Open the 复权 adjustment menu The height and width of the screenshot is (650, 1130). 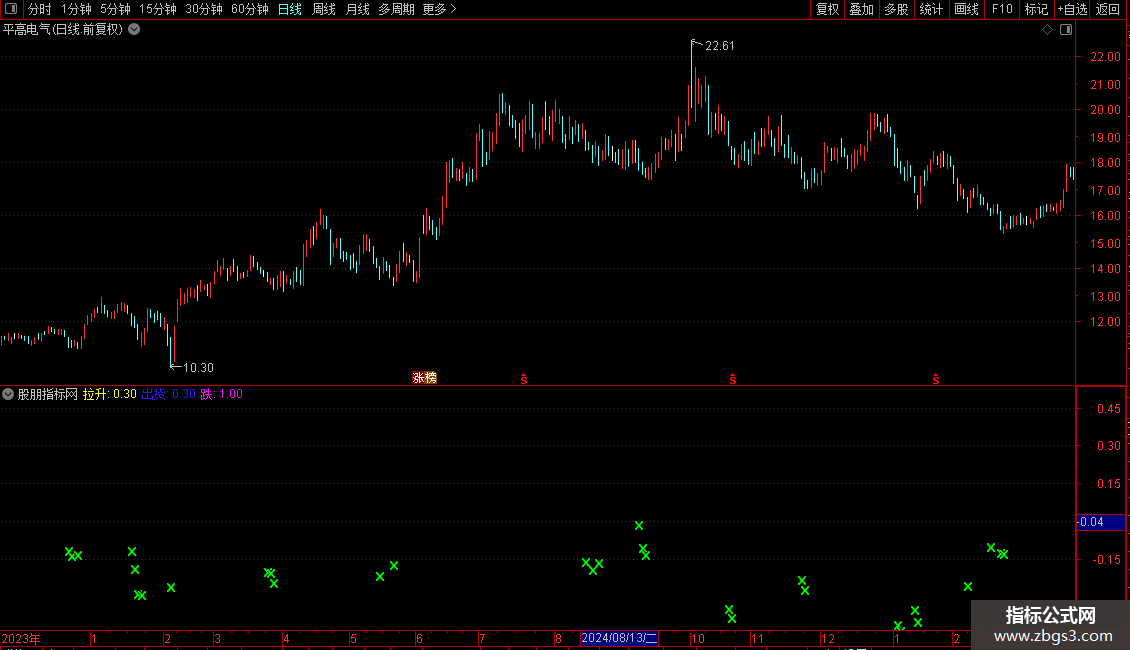(x=827, y=9)
